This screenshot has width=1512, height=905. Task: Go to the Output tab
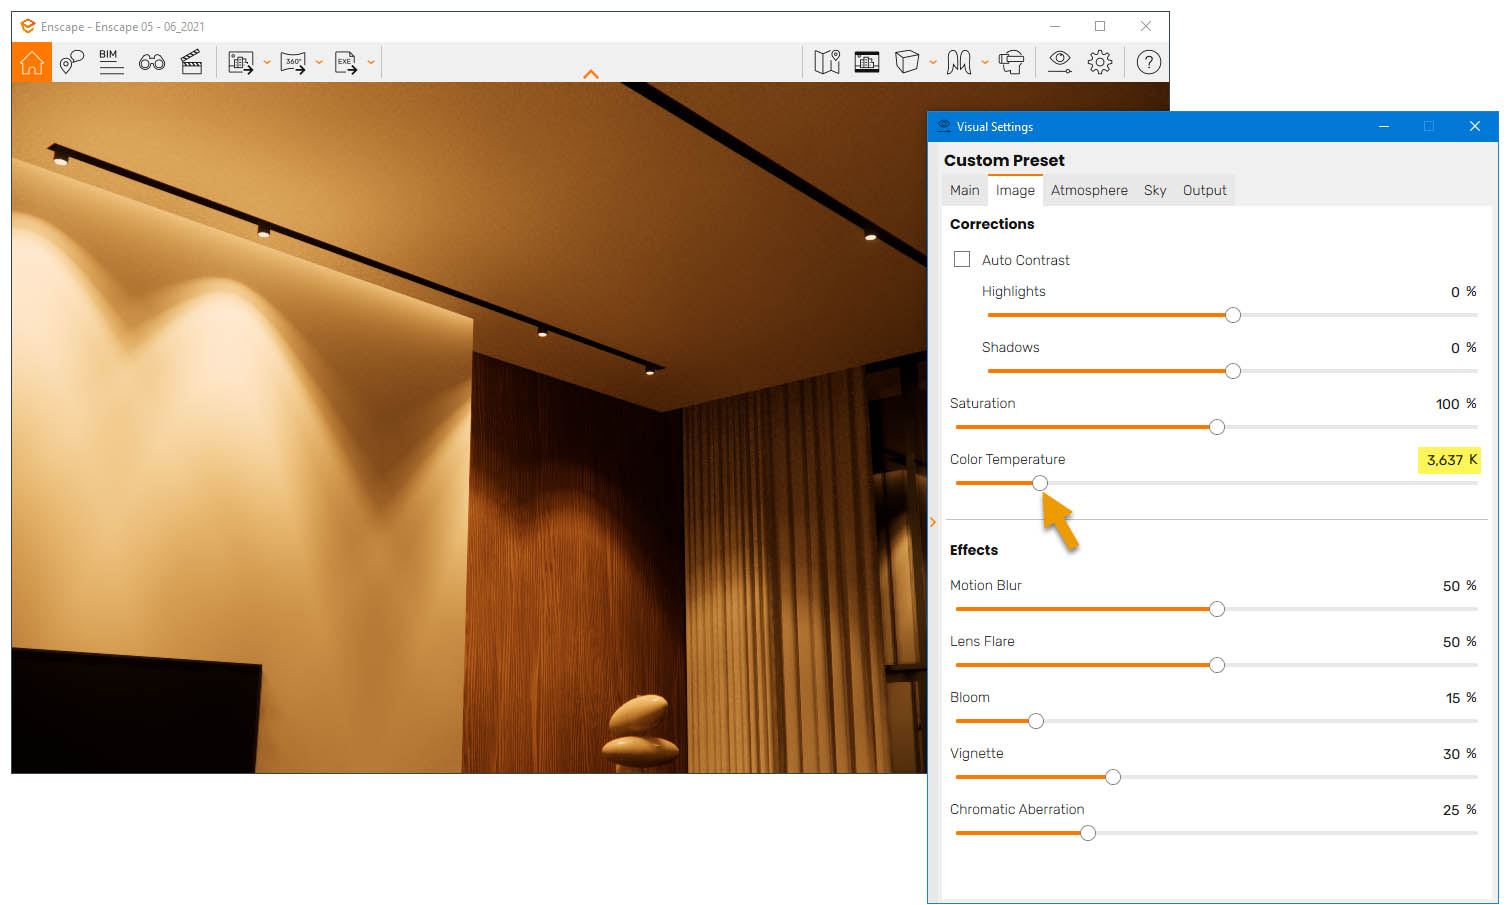[x=1204, y=190]
